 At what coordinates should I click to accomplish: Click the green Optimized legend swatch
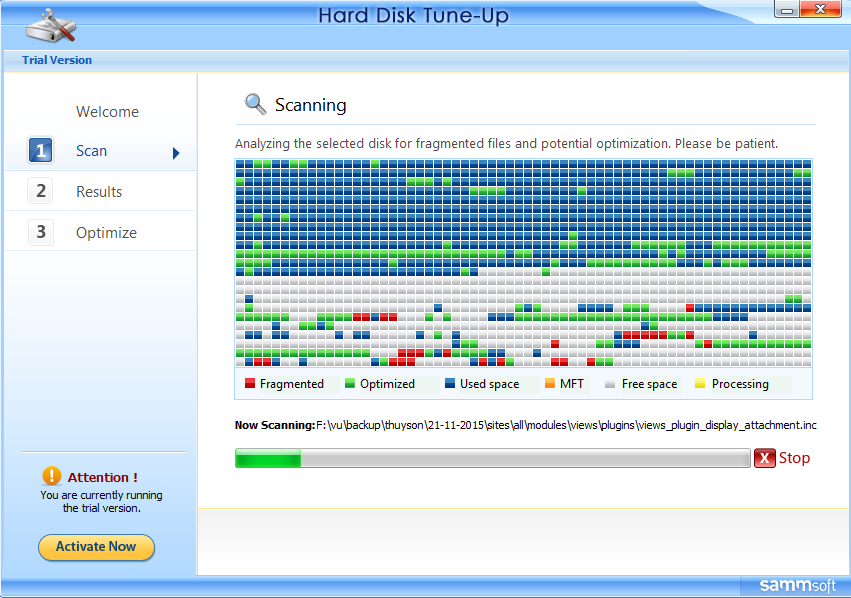(350, 384)
